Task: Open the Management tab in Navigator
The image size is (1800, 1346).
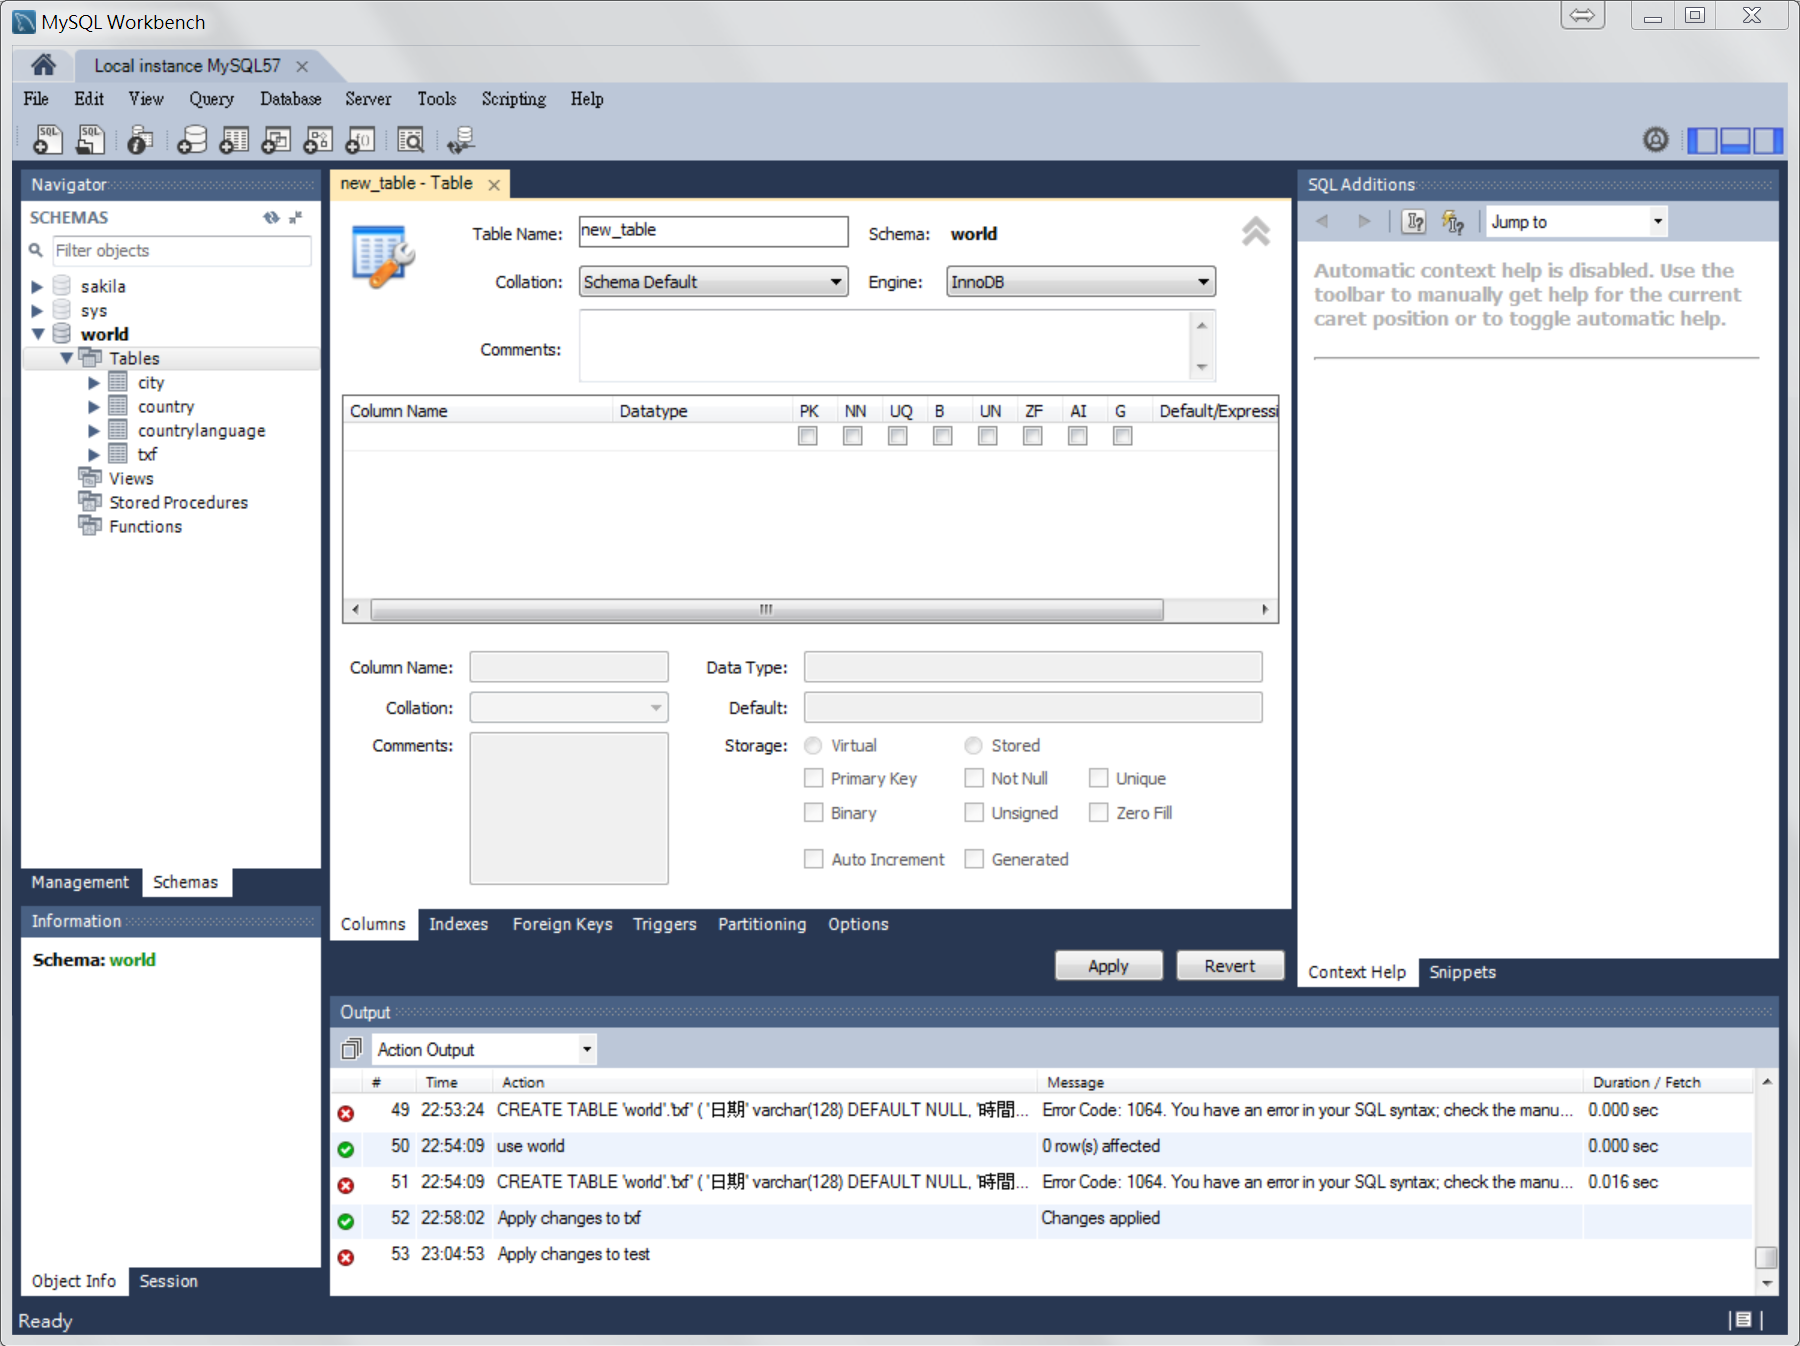Action: (x=80, y=882)
